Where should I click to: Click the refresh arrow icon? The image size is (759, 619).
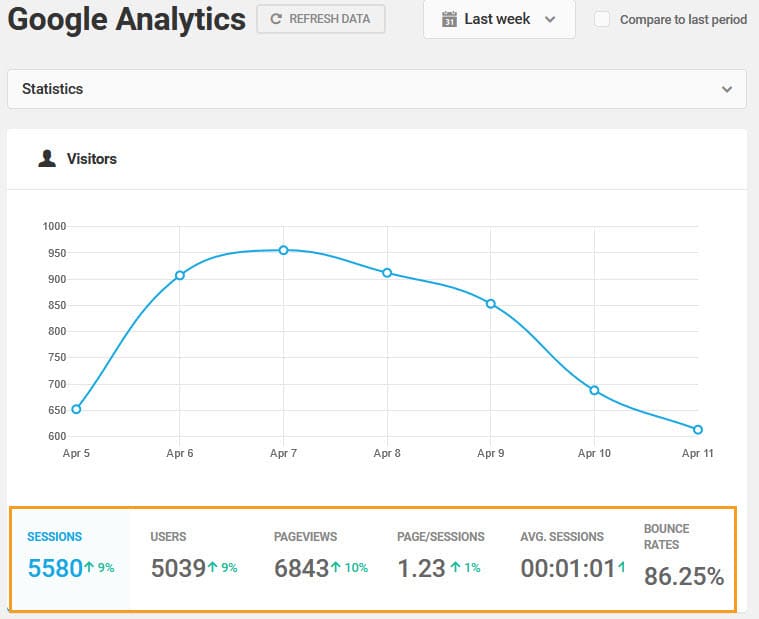tap(276, 19)
